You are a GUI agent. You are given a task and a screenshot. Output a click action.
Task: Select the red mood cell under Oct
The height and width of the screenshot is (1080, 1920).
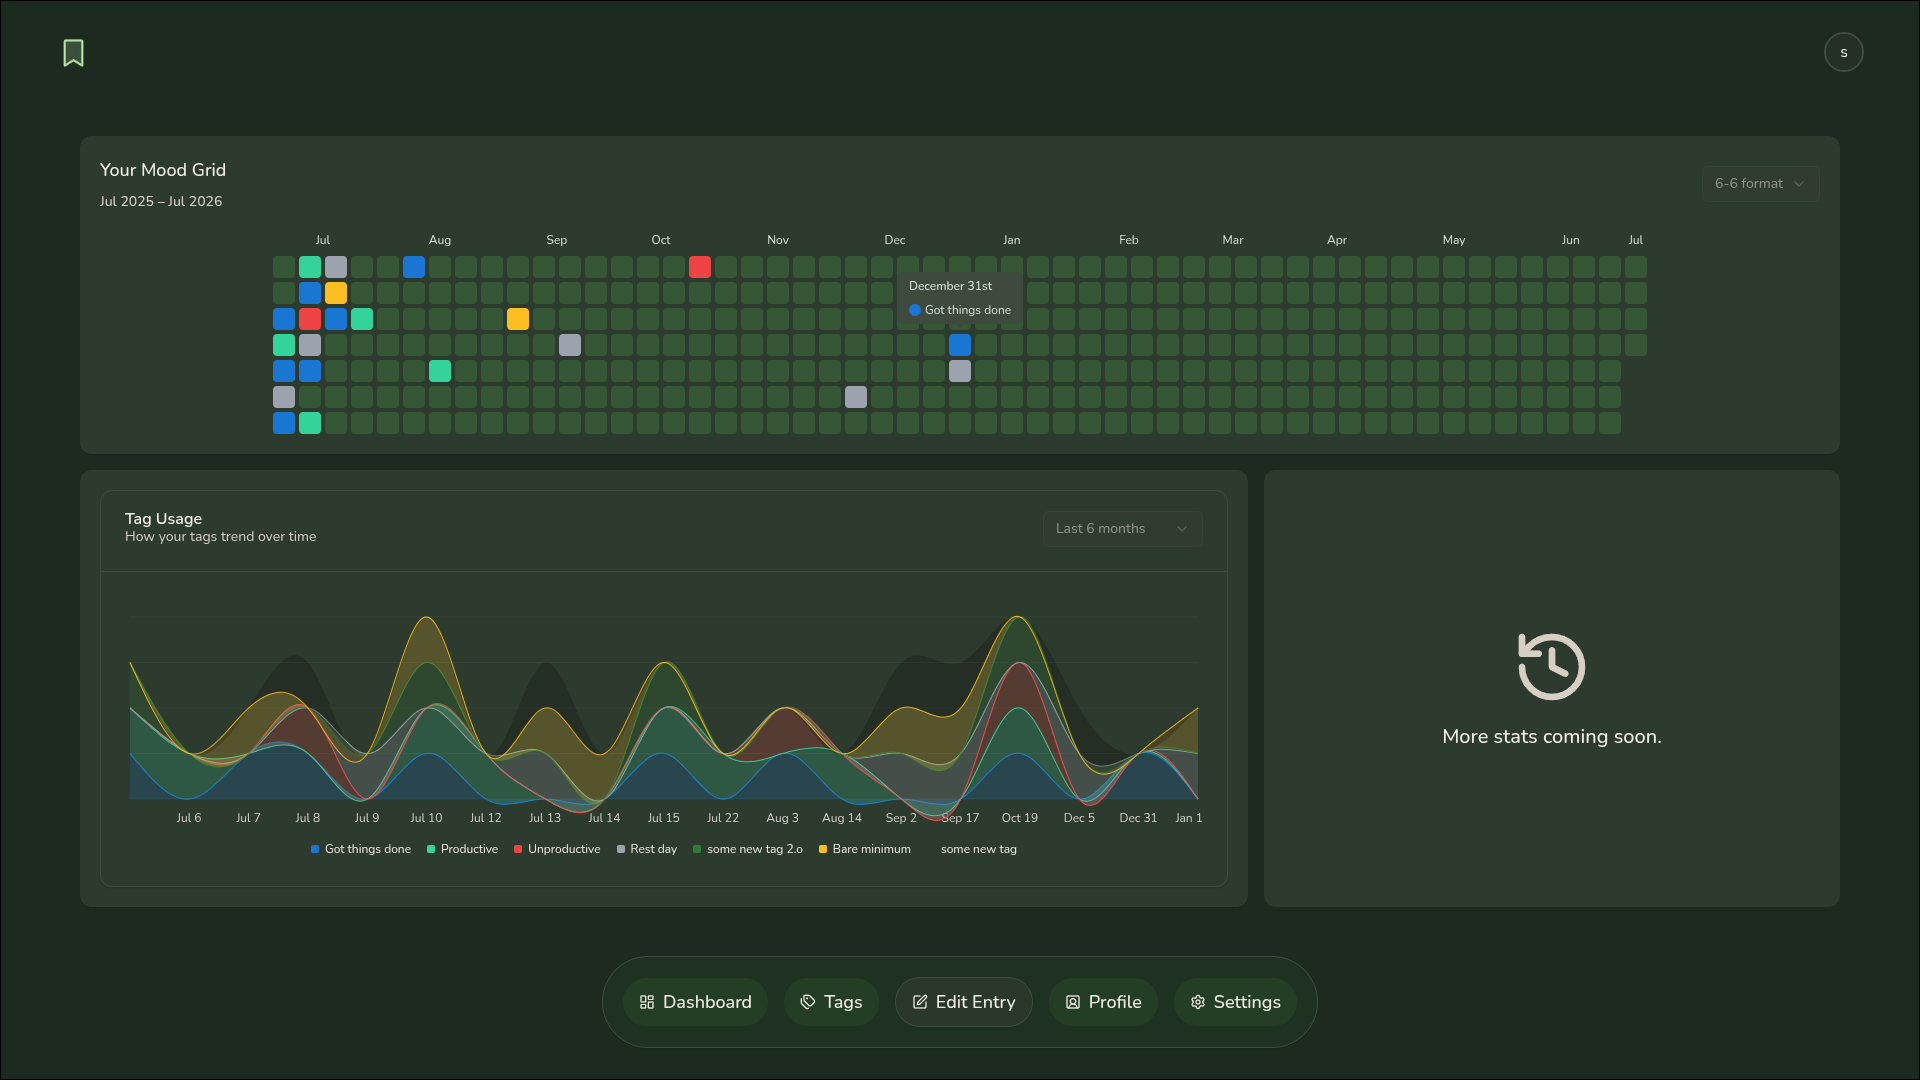pos(700,267)
